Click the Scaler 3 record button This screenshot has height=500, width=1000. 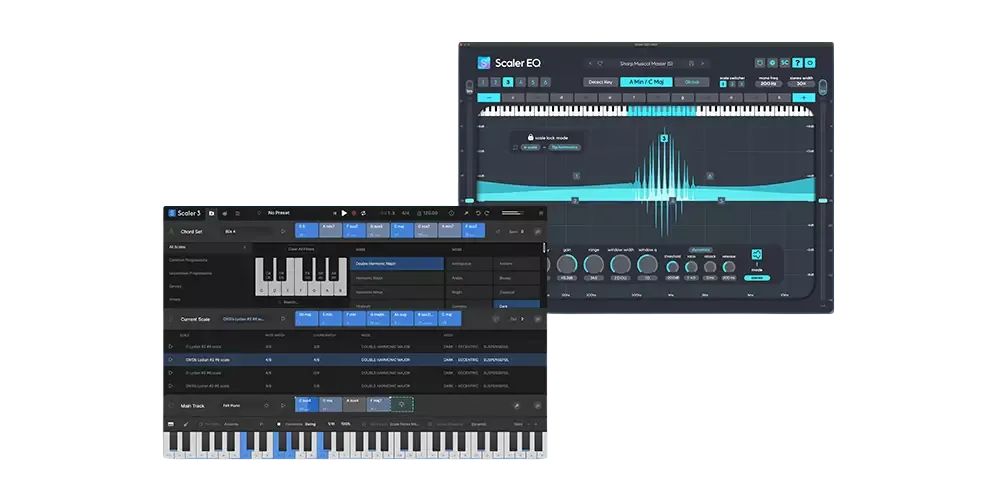[354, 213]
